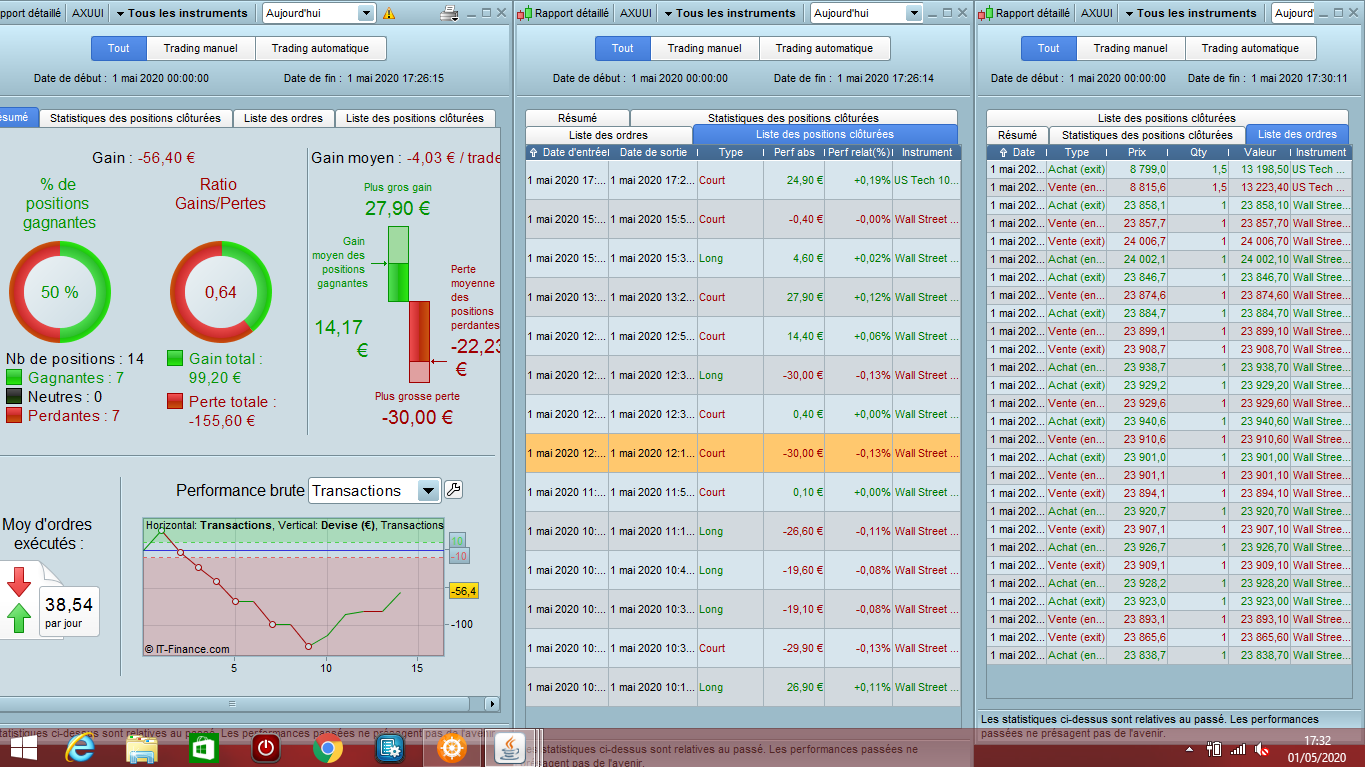Select the position row with 24,90 € gain
The height and width of the screenshot is (767, 1365).
743,181
